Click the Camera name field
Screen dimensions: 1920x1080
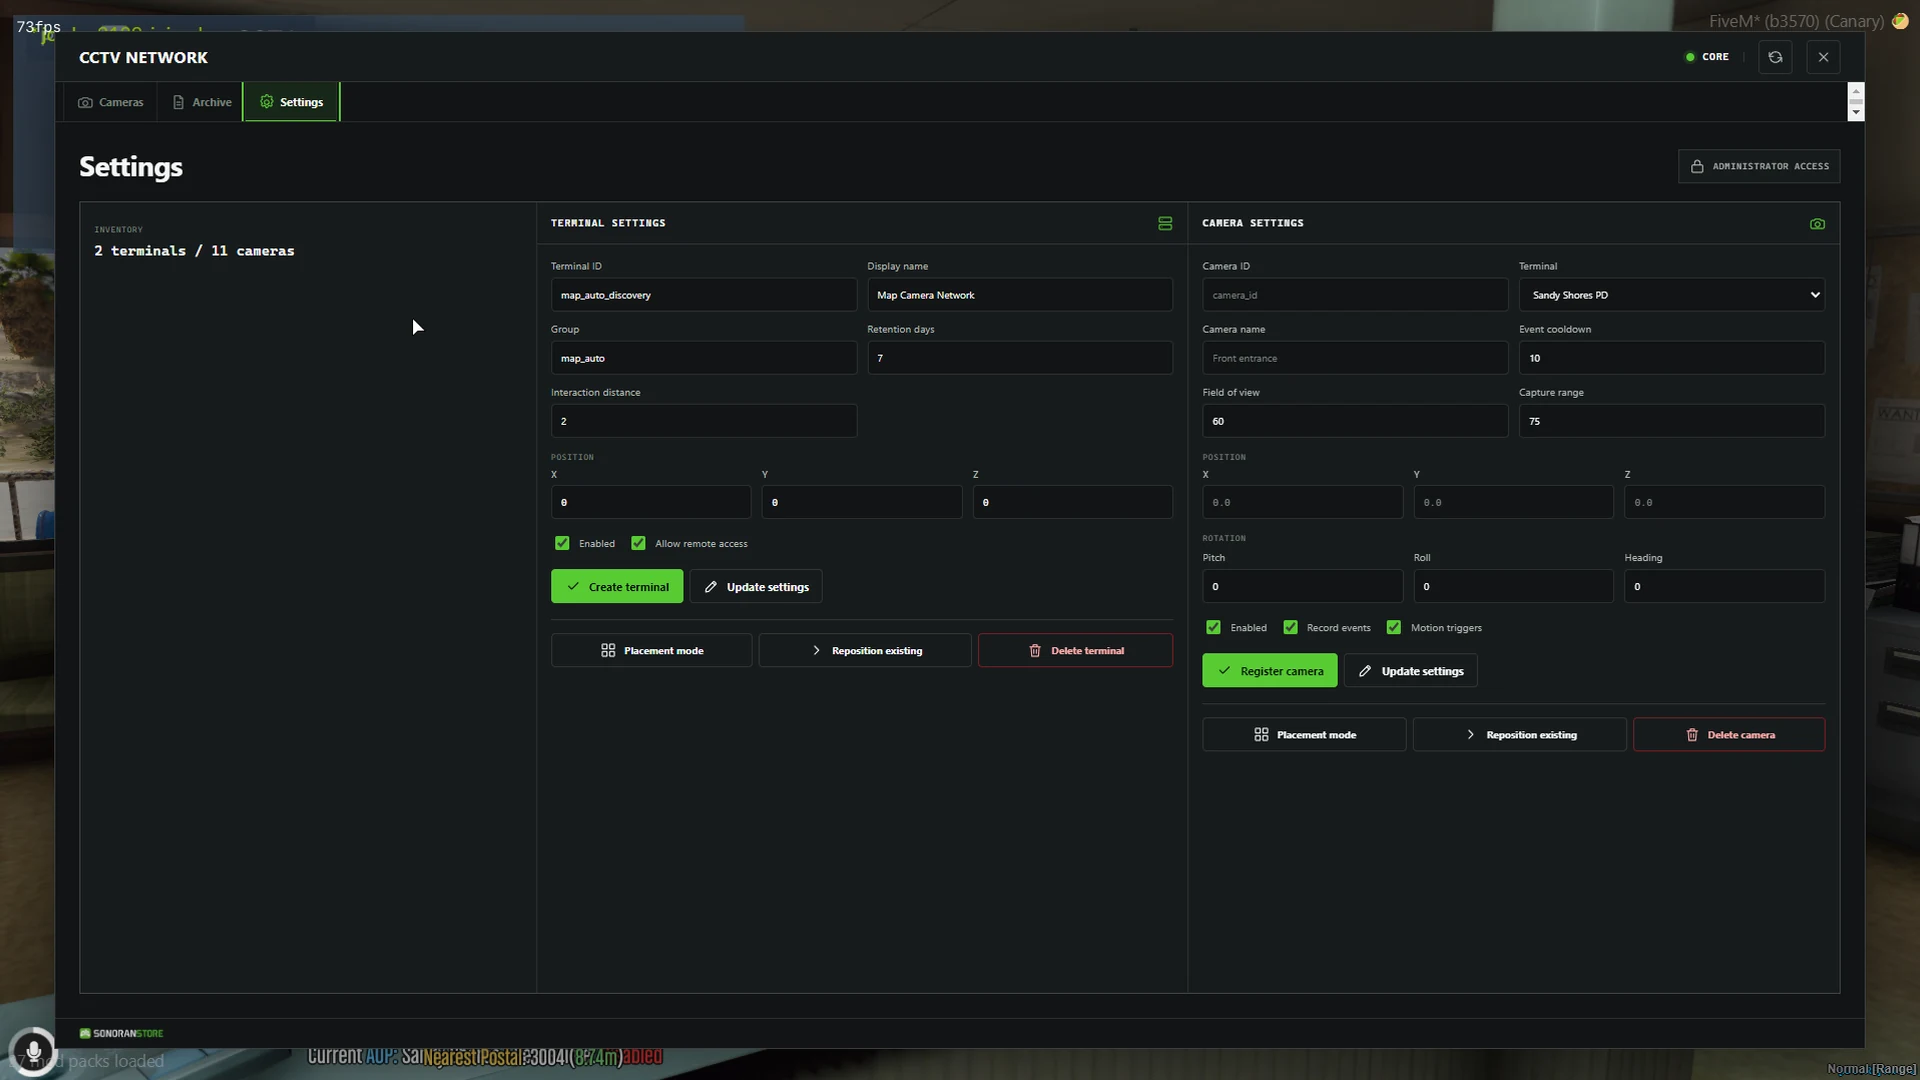pyautogui.click(x=1355, y=358)
